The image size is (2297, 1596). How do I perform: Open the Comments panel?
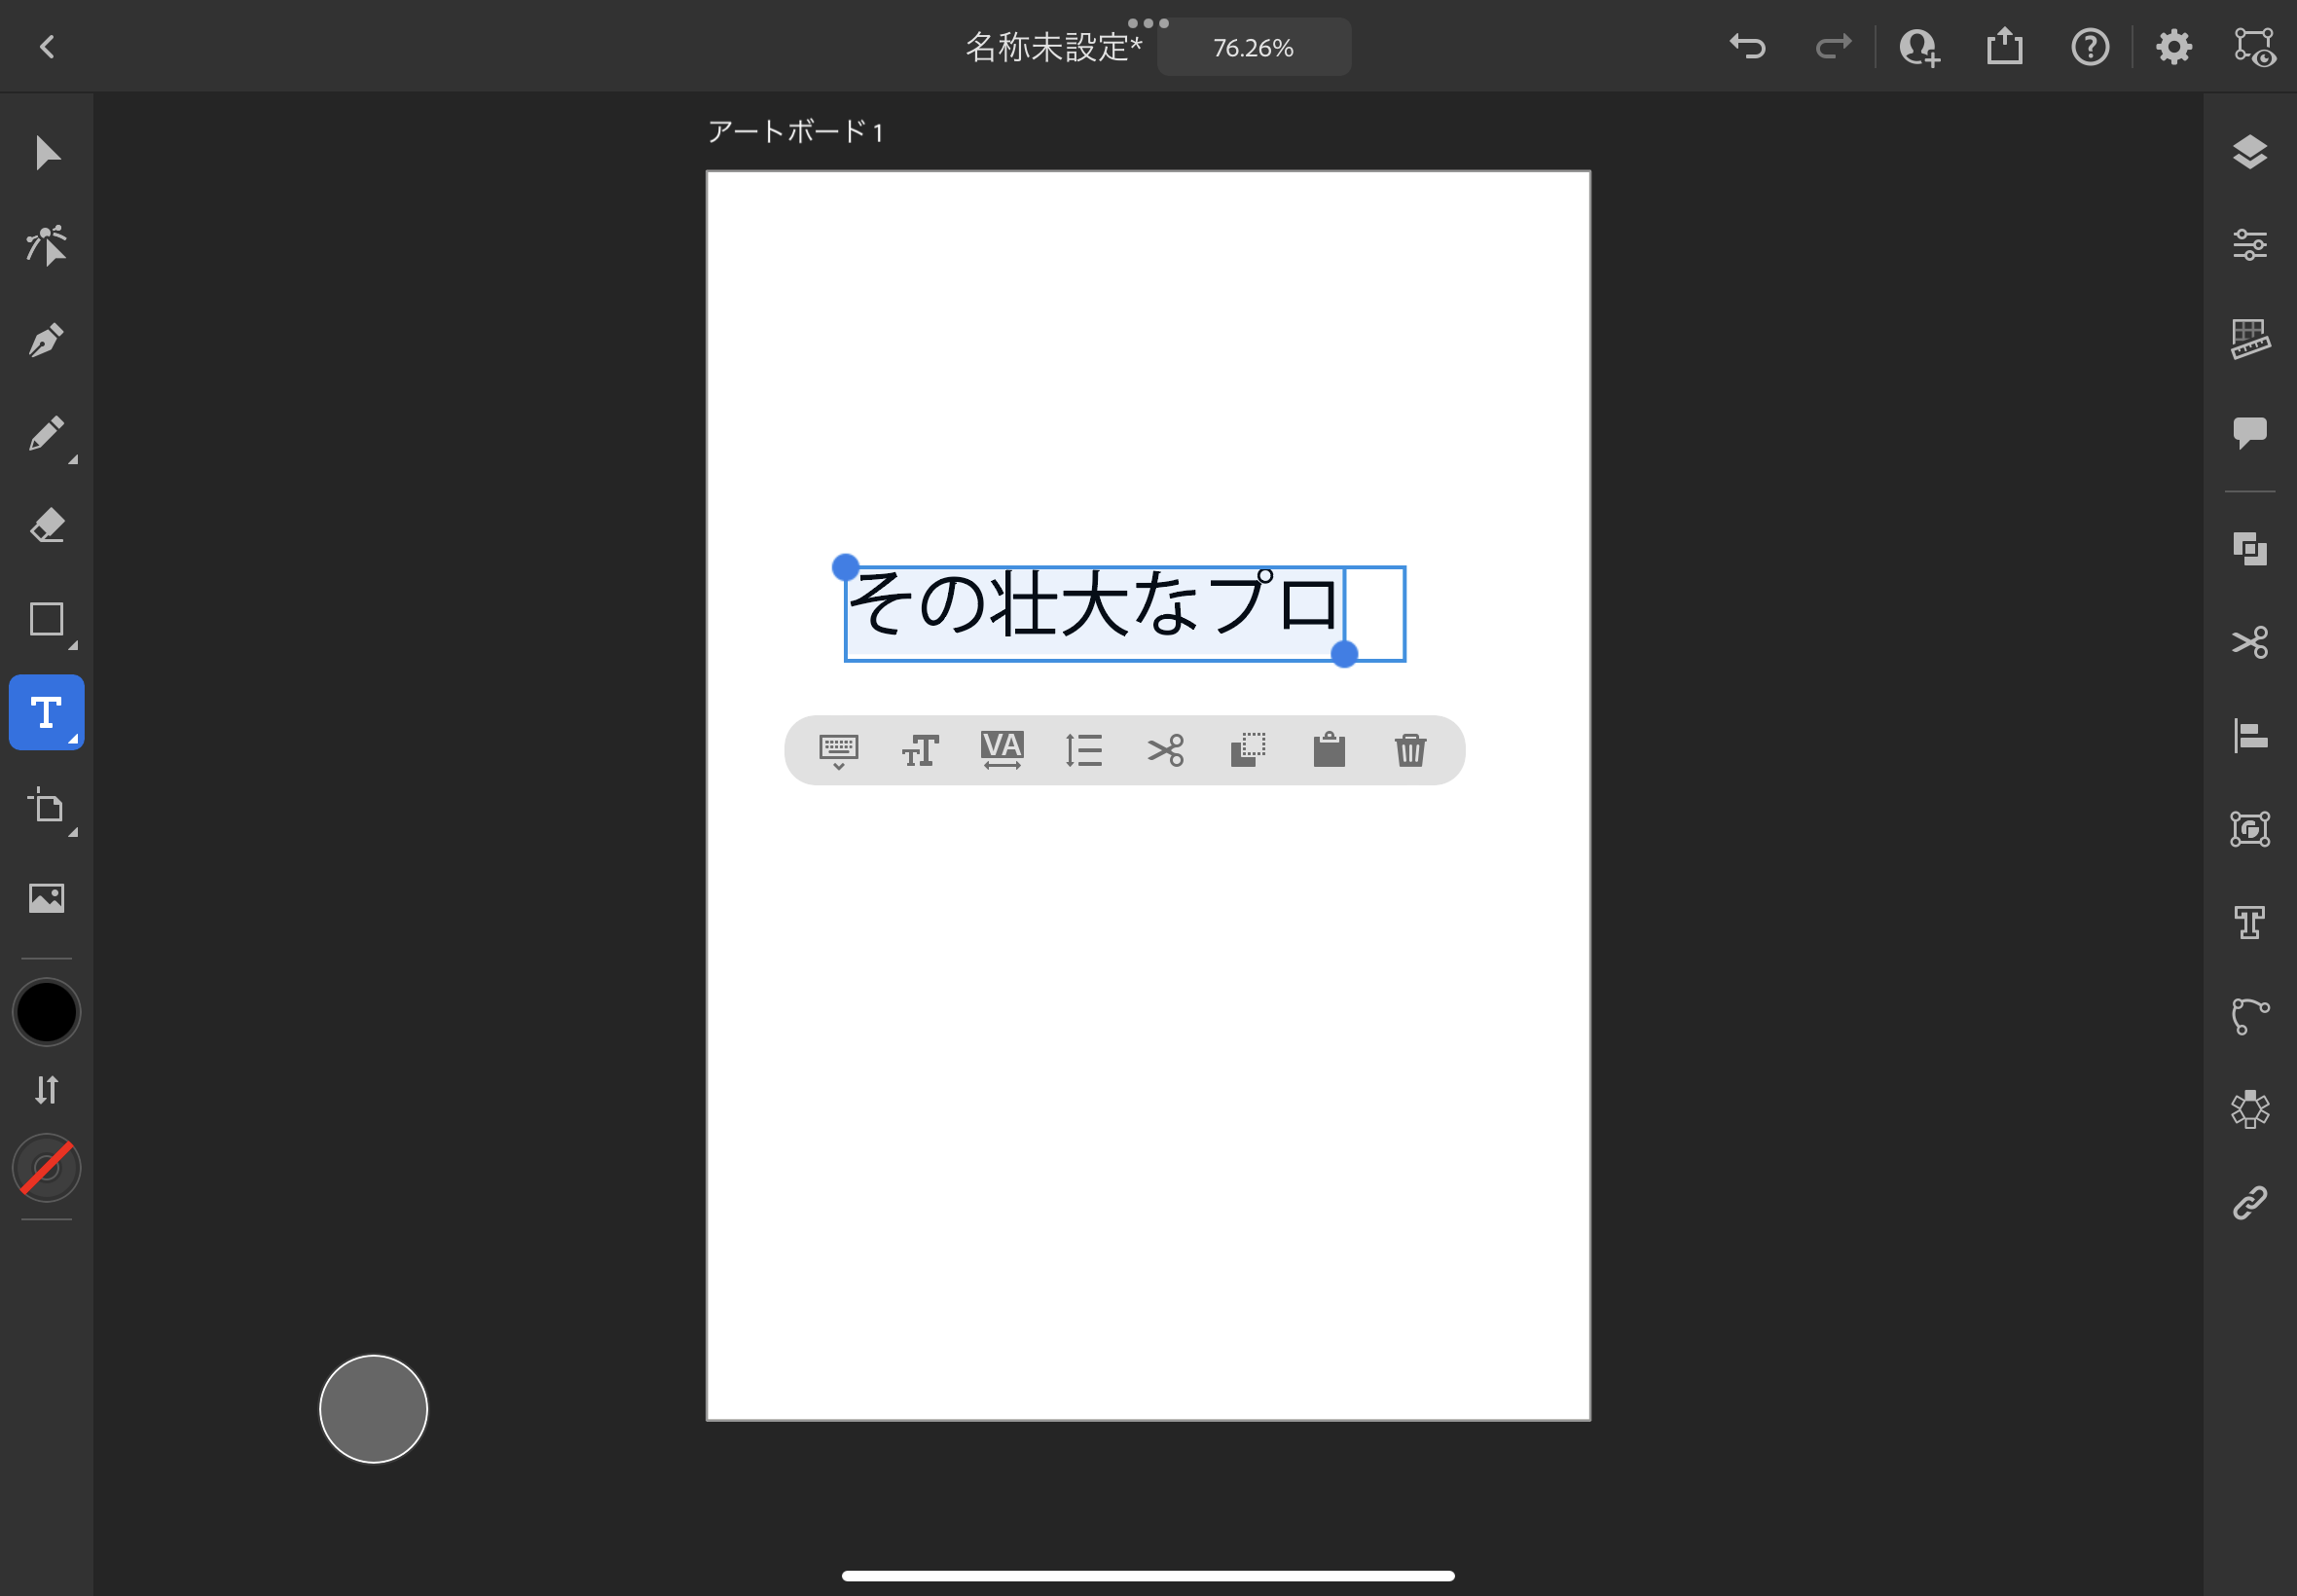tap(2250, 430)
